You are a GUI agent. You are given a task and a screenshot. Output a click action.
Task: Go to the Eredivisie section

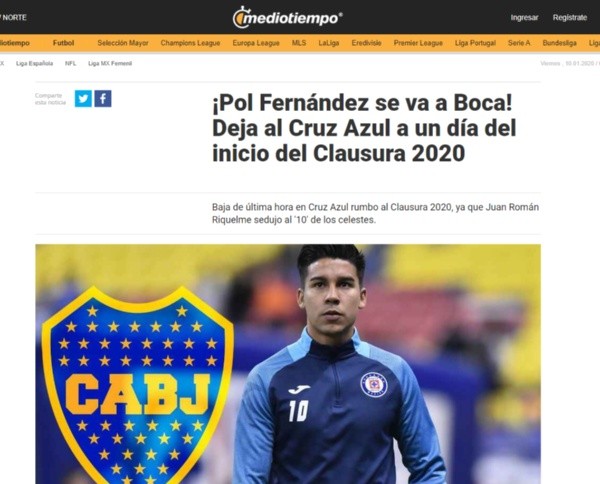click(x=366, y=43)
